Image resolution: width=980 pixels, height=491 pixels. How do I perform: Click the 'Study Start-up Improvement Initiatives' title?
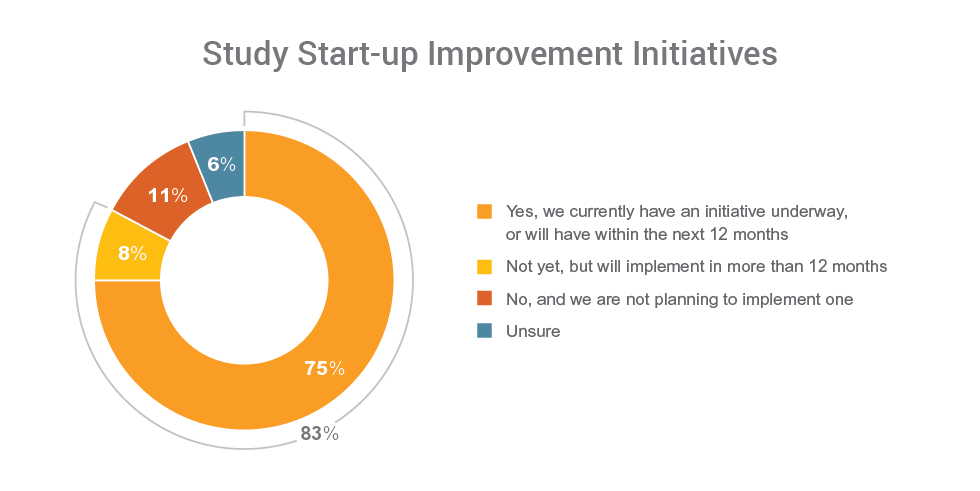489,54
